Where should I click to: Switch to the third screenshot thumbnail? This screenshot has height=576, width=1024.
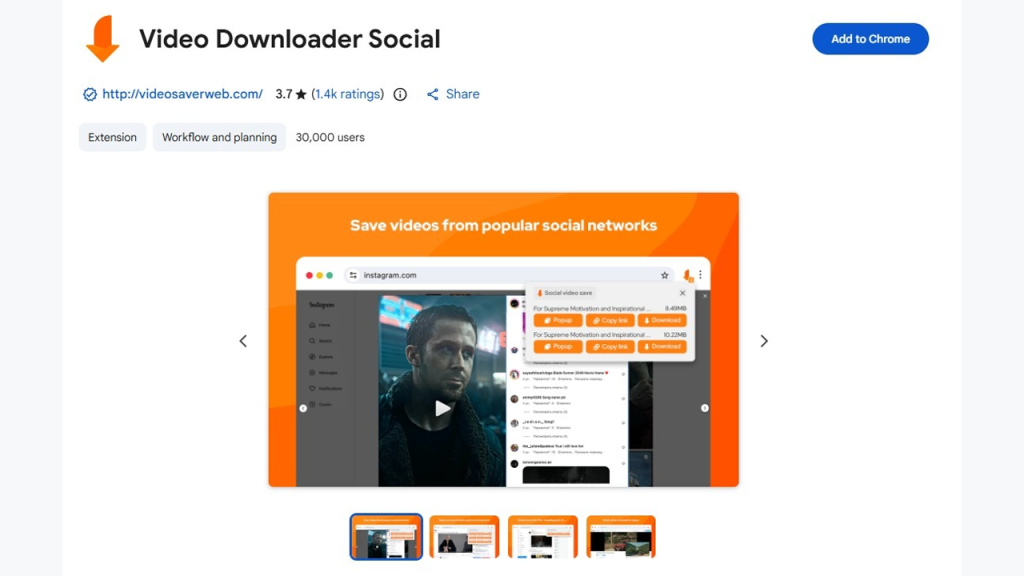point(542,537)
